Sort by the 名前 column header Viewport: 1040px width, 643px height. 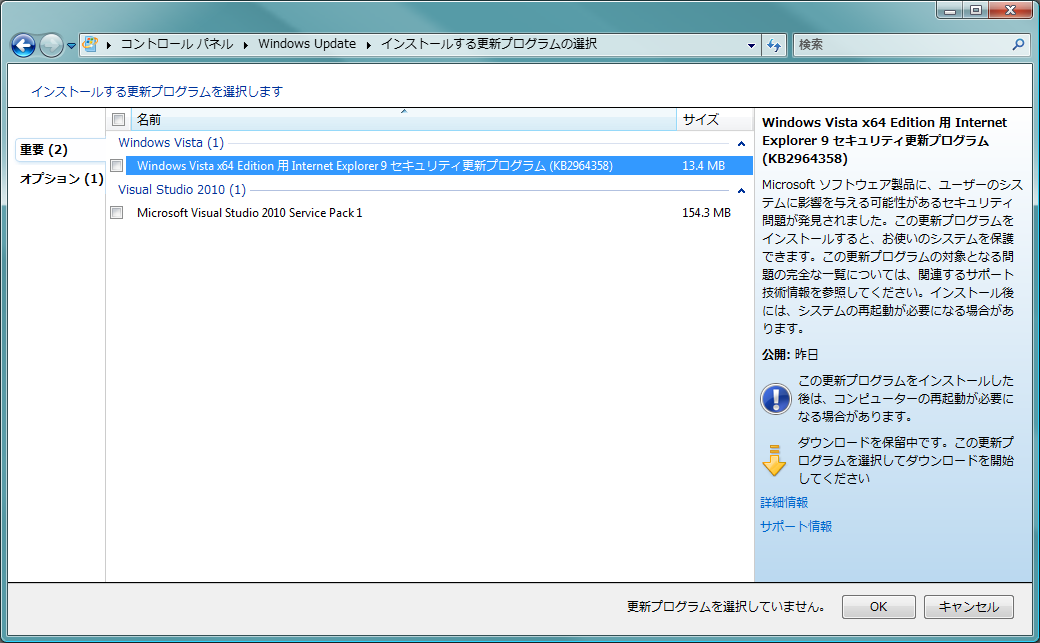tap(403, 119)
